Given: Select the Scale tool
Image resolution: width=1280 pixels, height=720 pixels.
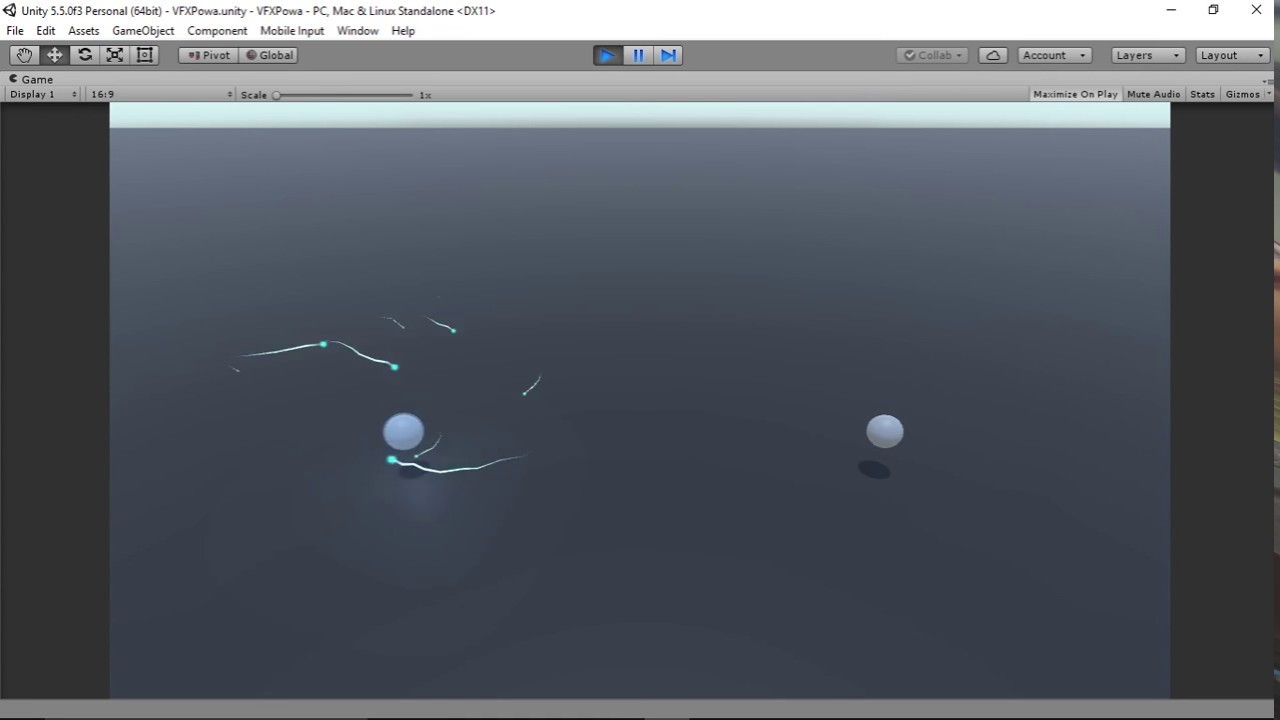Looking at the screenshot, I should [114, 55].
